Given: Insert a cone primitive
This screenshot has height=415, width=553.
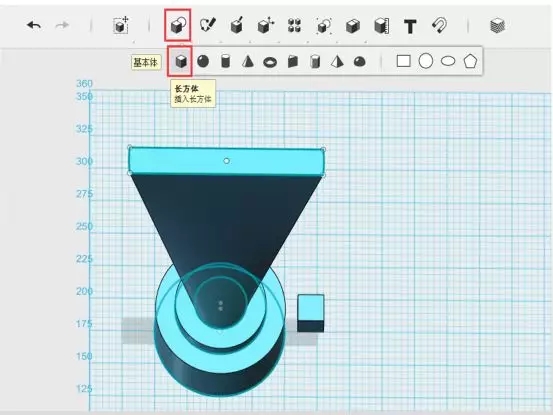Looking at the screenshot, I should 248,62.
